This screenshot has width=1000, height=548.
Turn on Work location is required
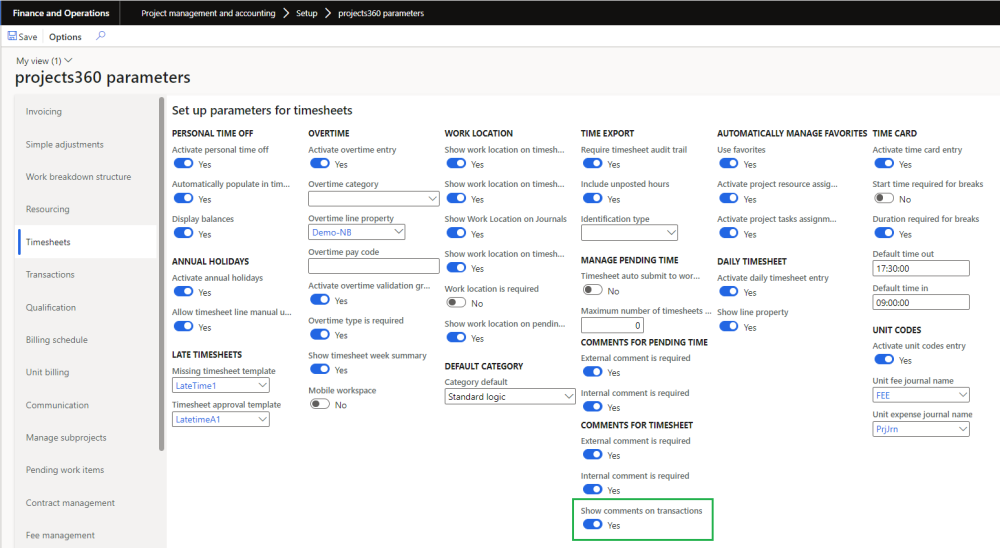[456, 303]
